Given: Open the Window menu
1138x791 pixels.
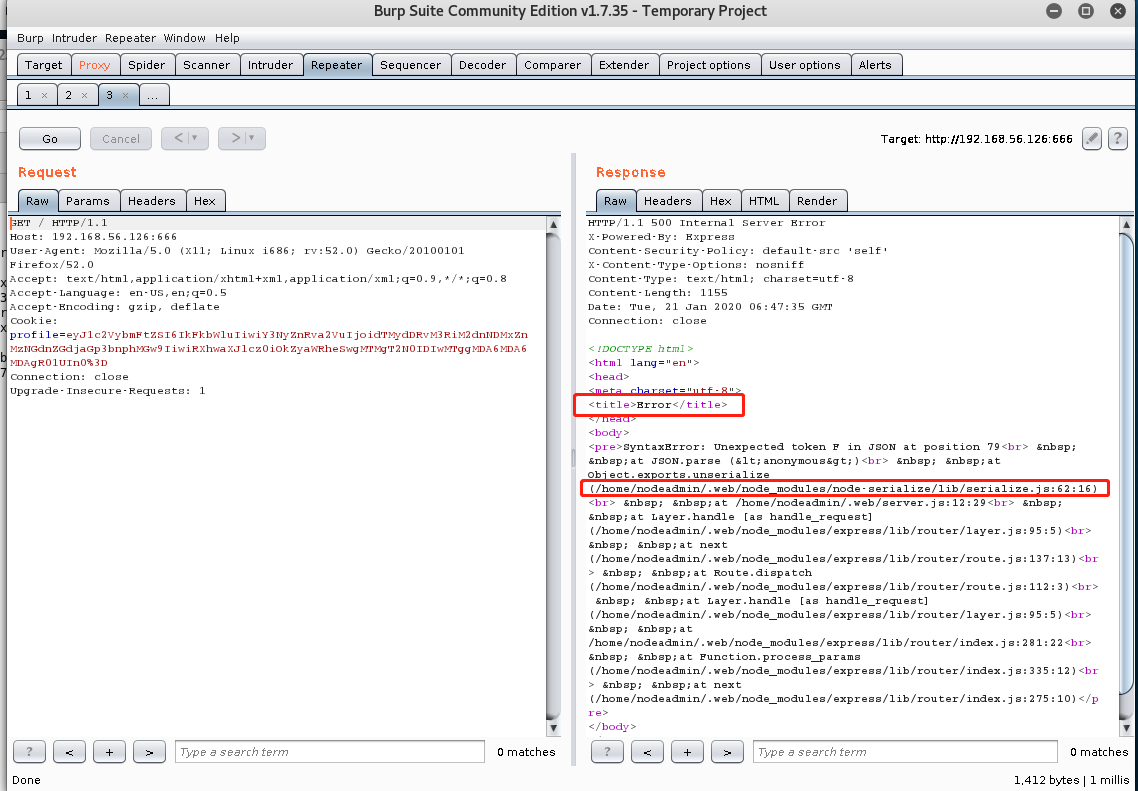Looking at the screenshot, I should point(184,38).
